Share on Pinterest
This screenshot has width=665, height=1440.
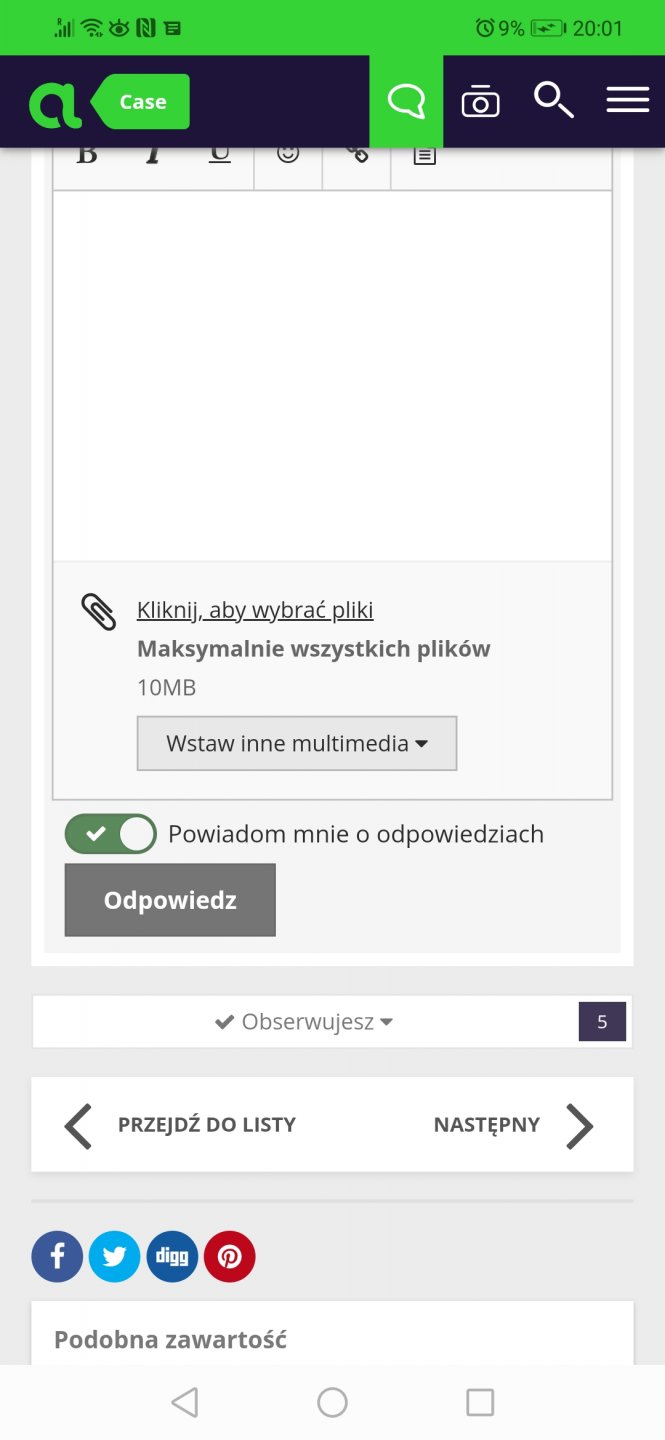[230, 1256]
